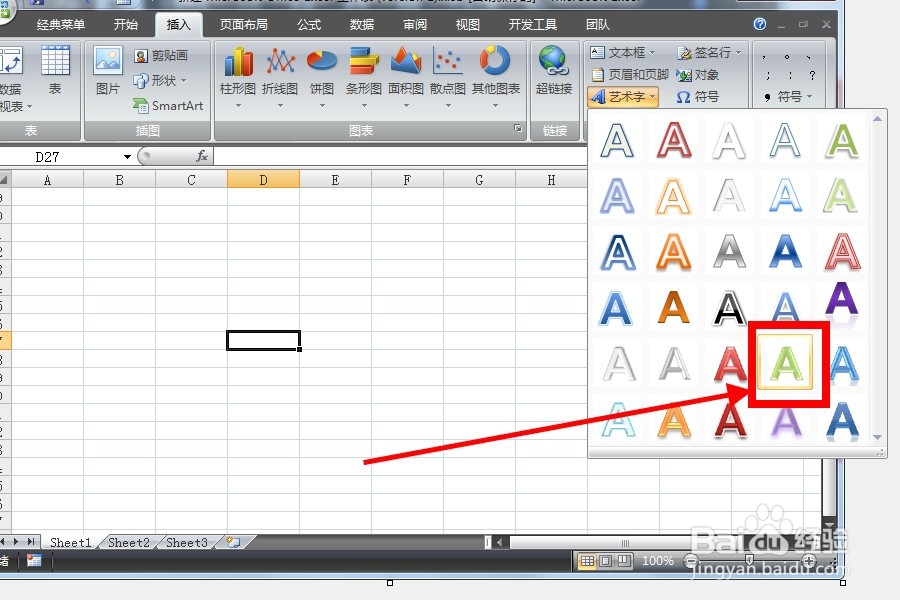
Task: Click the insert new worksheet tab icon
Action: (233, 542)
